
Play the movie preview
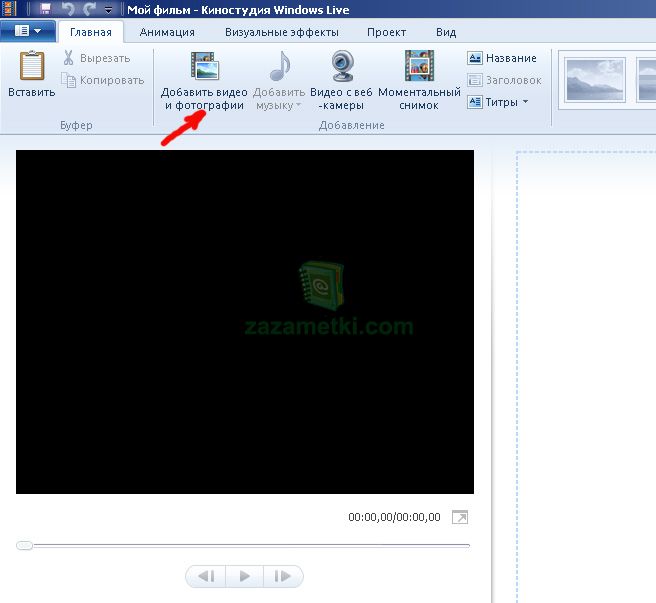245,576
